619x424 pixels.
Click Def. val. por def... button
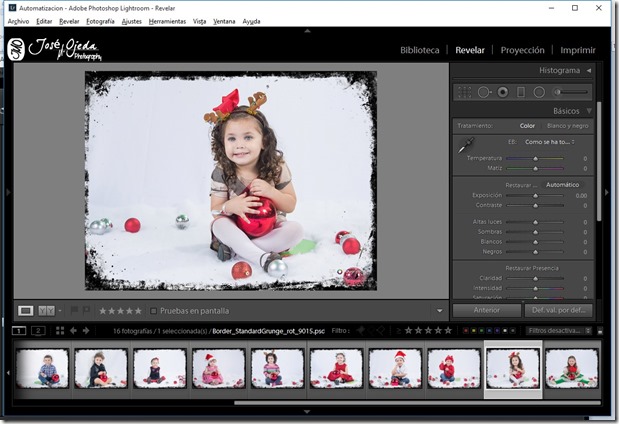point(559,310)
